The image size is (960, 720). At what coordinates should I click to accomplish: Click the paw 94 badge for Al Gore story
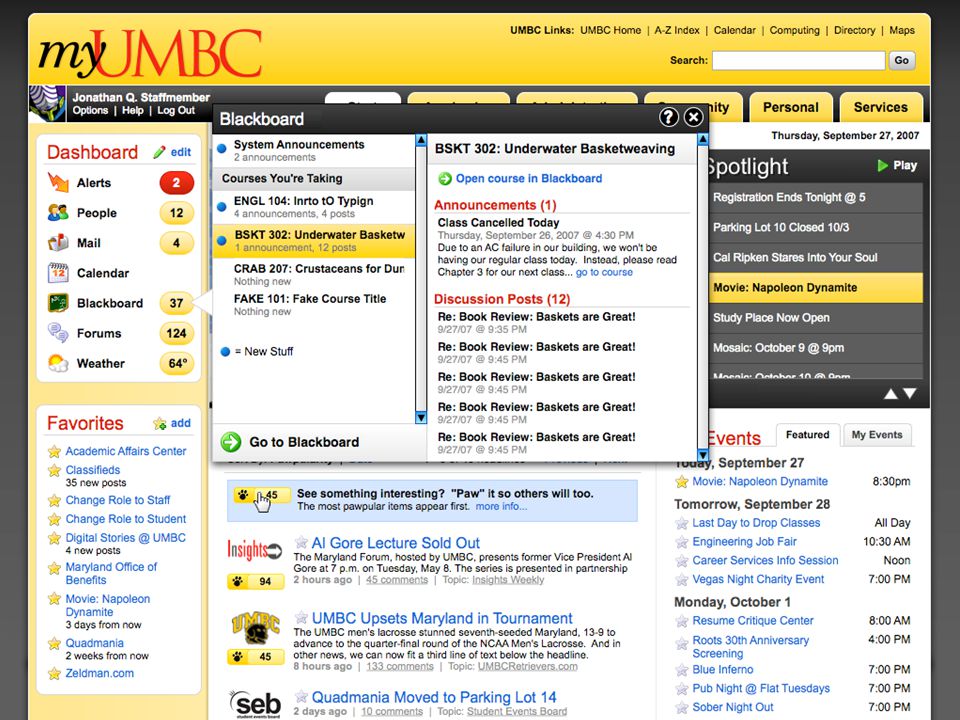[x=256, y=581]
